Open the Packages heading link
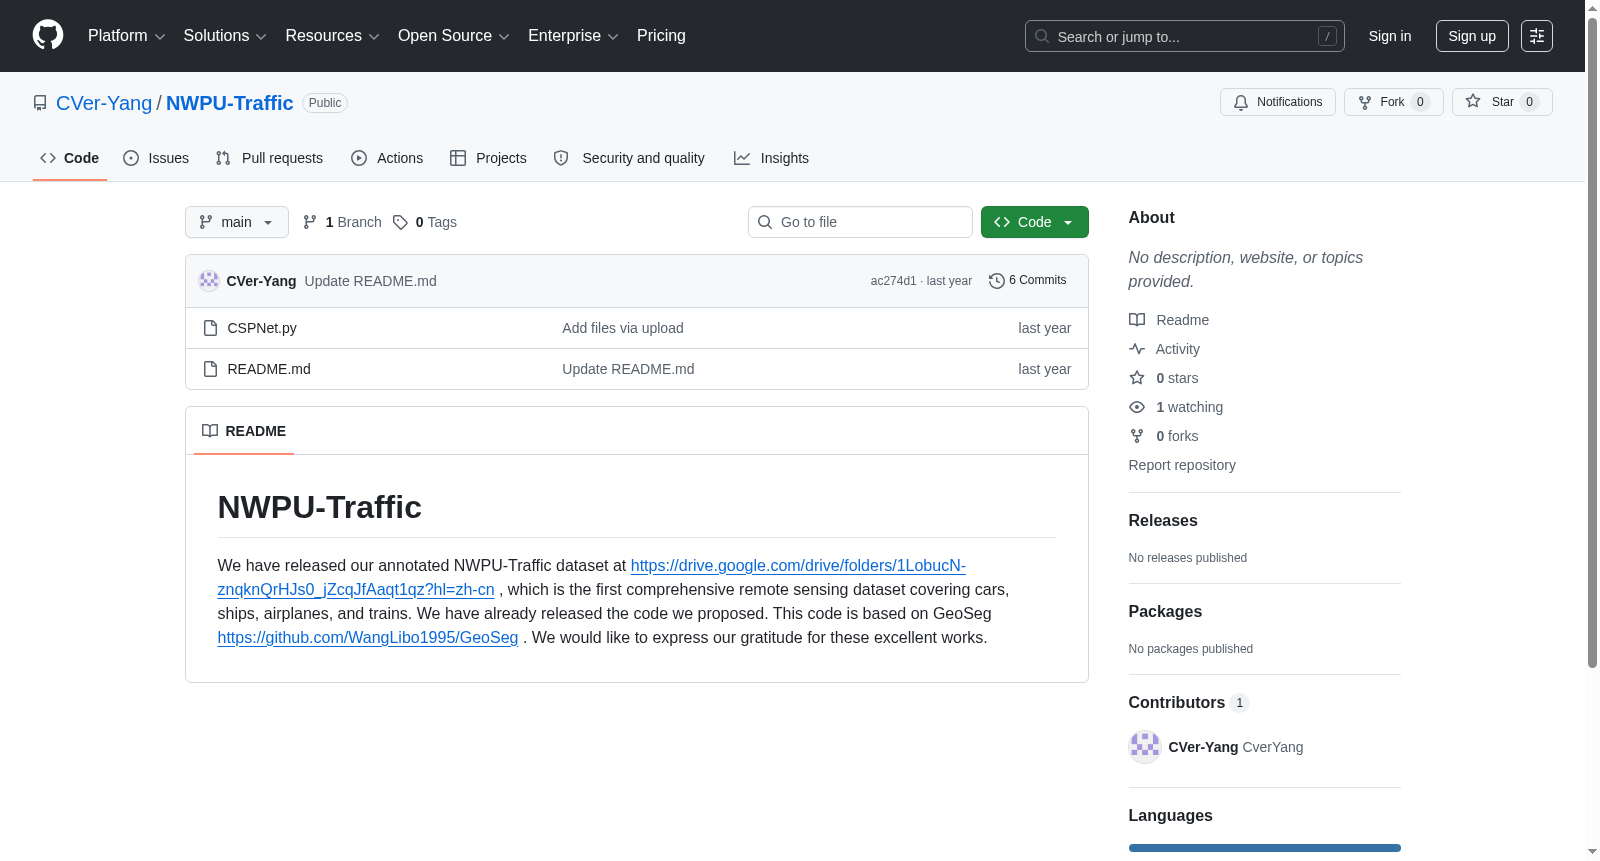Image resolution: width=1600 pixels, height=861 pixels. click(x=1165, y=612)
